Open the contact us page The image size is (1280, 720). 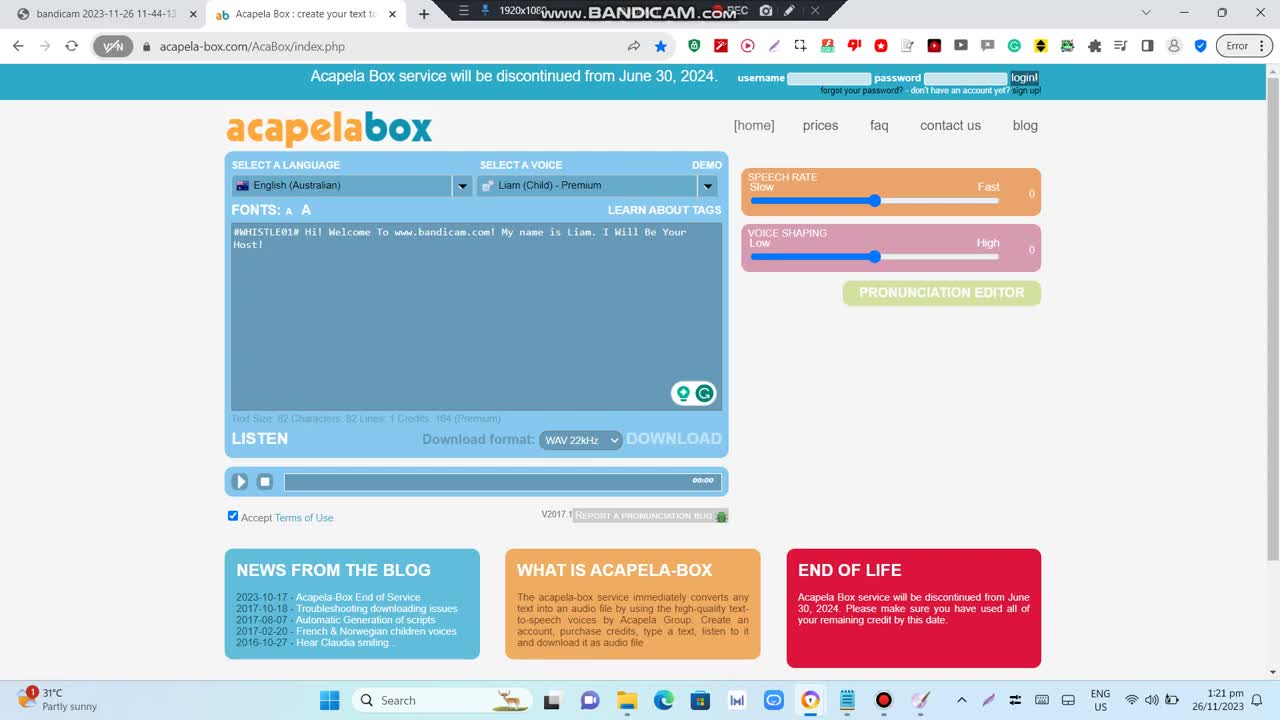click(950, 125)
